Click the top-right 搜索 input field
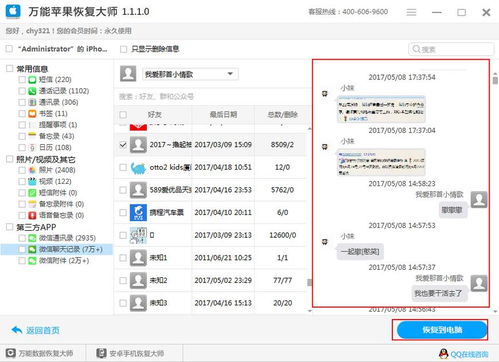This screenshot has width=499, height=362. [451, 49]
